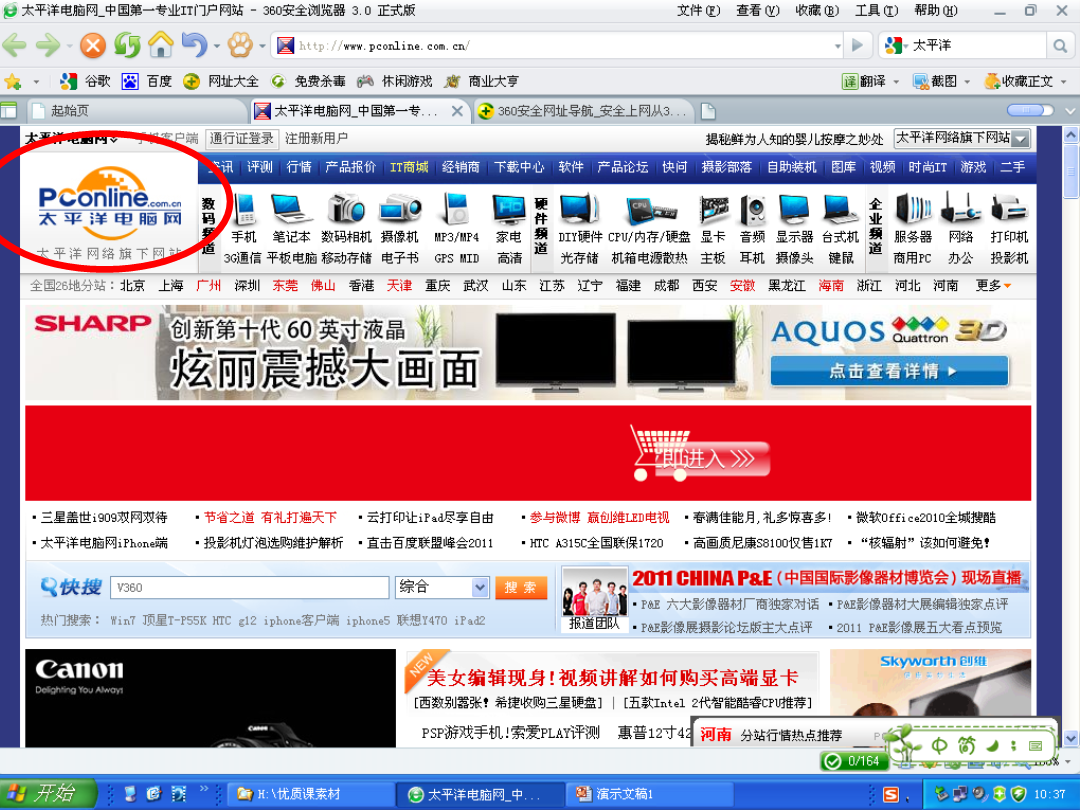1080x810 pixels.
Task: Go forward with the green forward arrow
Action: 48,46
